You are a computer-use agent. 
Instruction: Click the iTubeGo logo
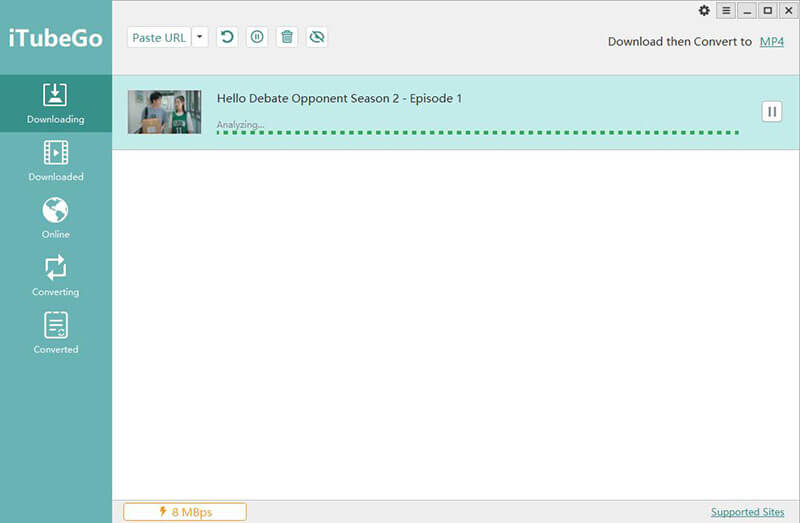(x=56, y=38)
